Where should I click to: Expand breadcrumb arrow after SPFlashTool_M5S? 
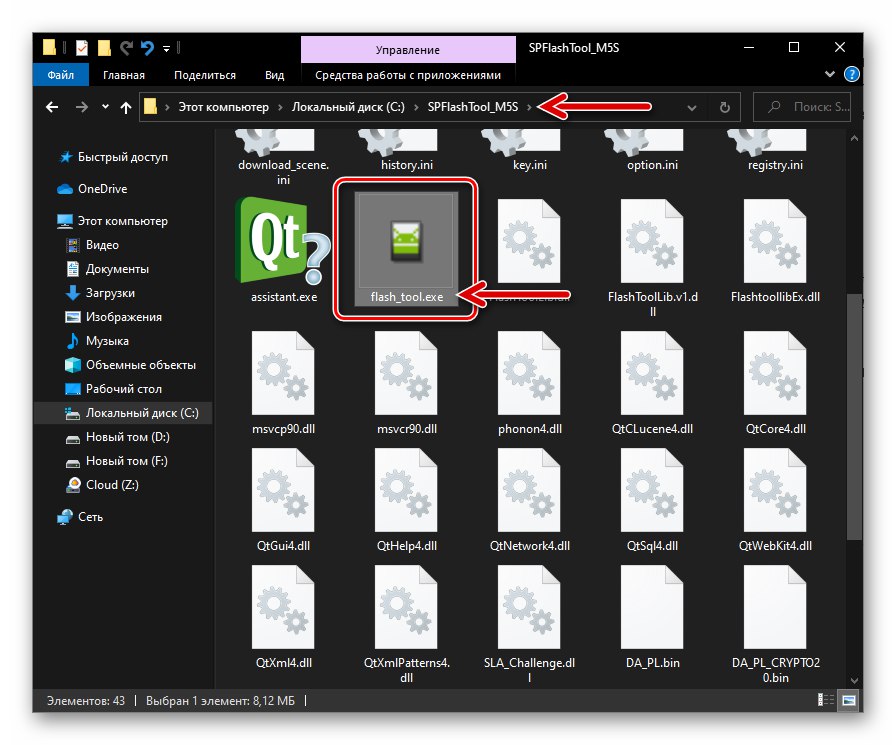point(529,107)
